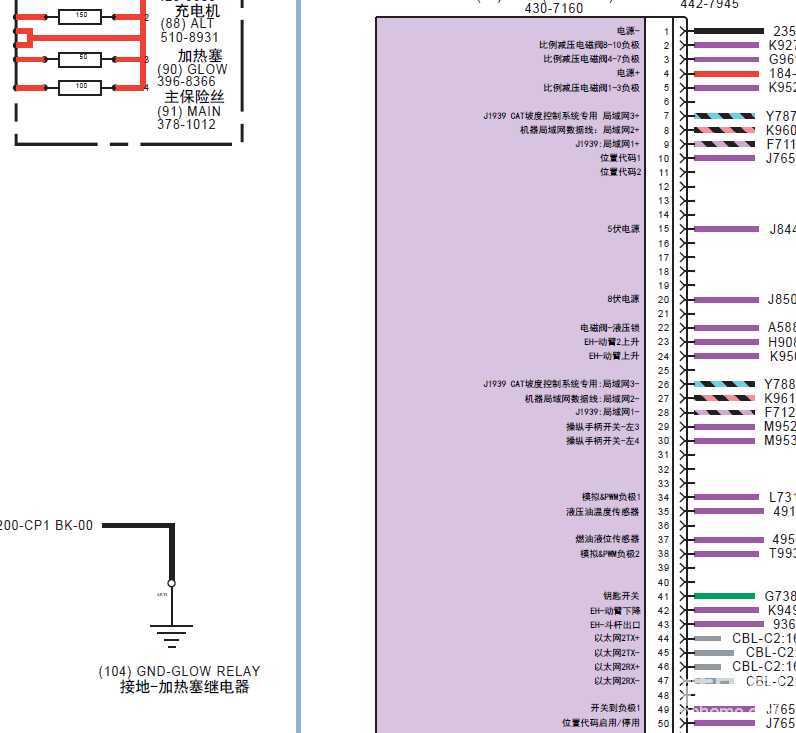Viewport: 796px width, 733px height.
Task: Select '以太网2TX-' label
Action: (617, 653)
